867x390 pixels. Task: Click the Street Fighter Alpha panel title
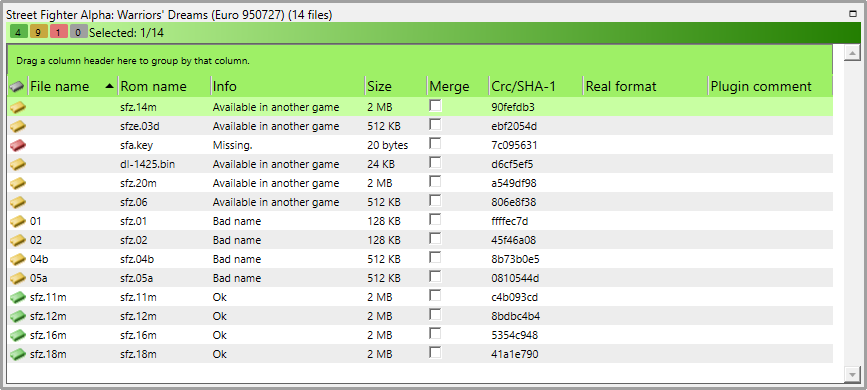[169, 15]
